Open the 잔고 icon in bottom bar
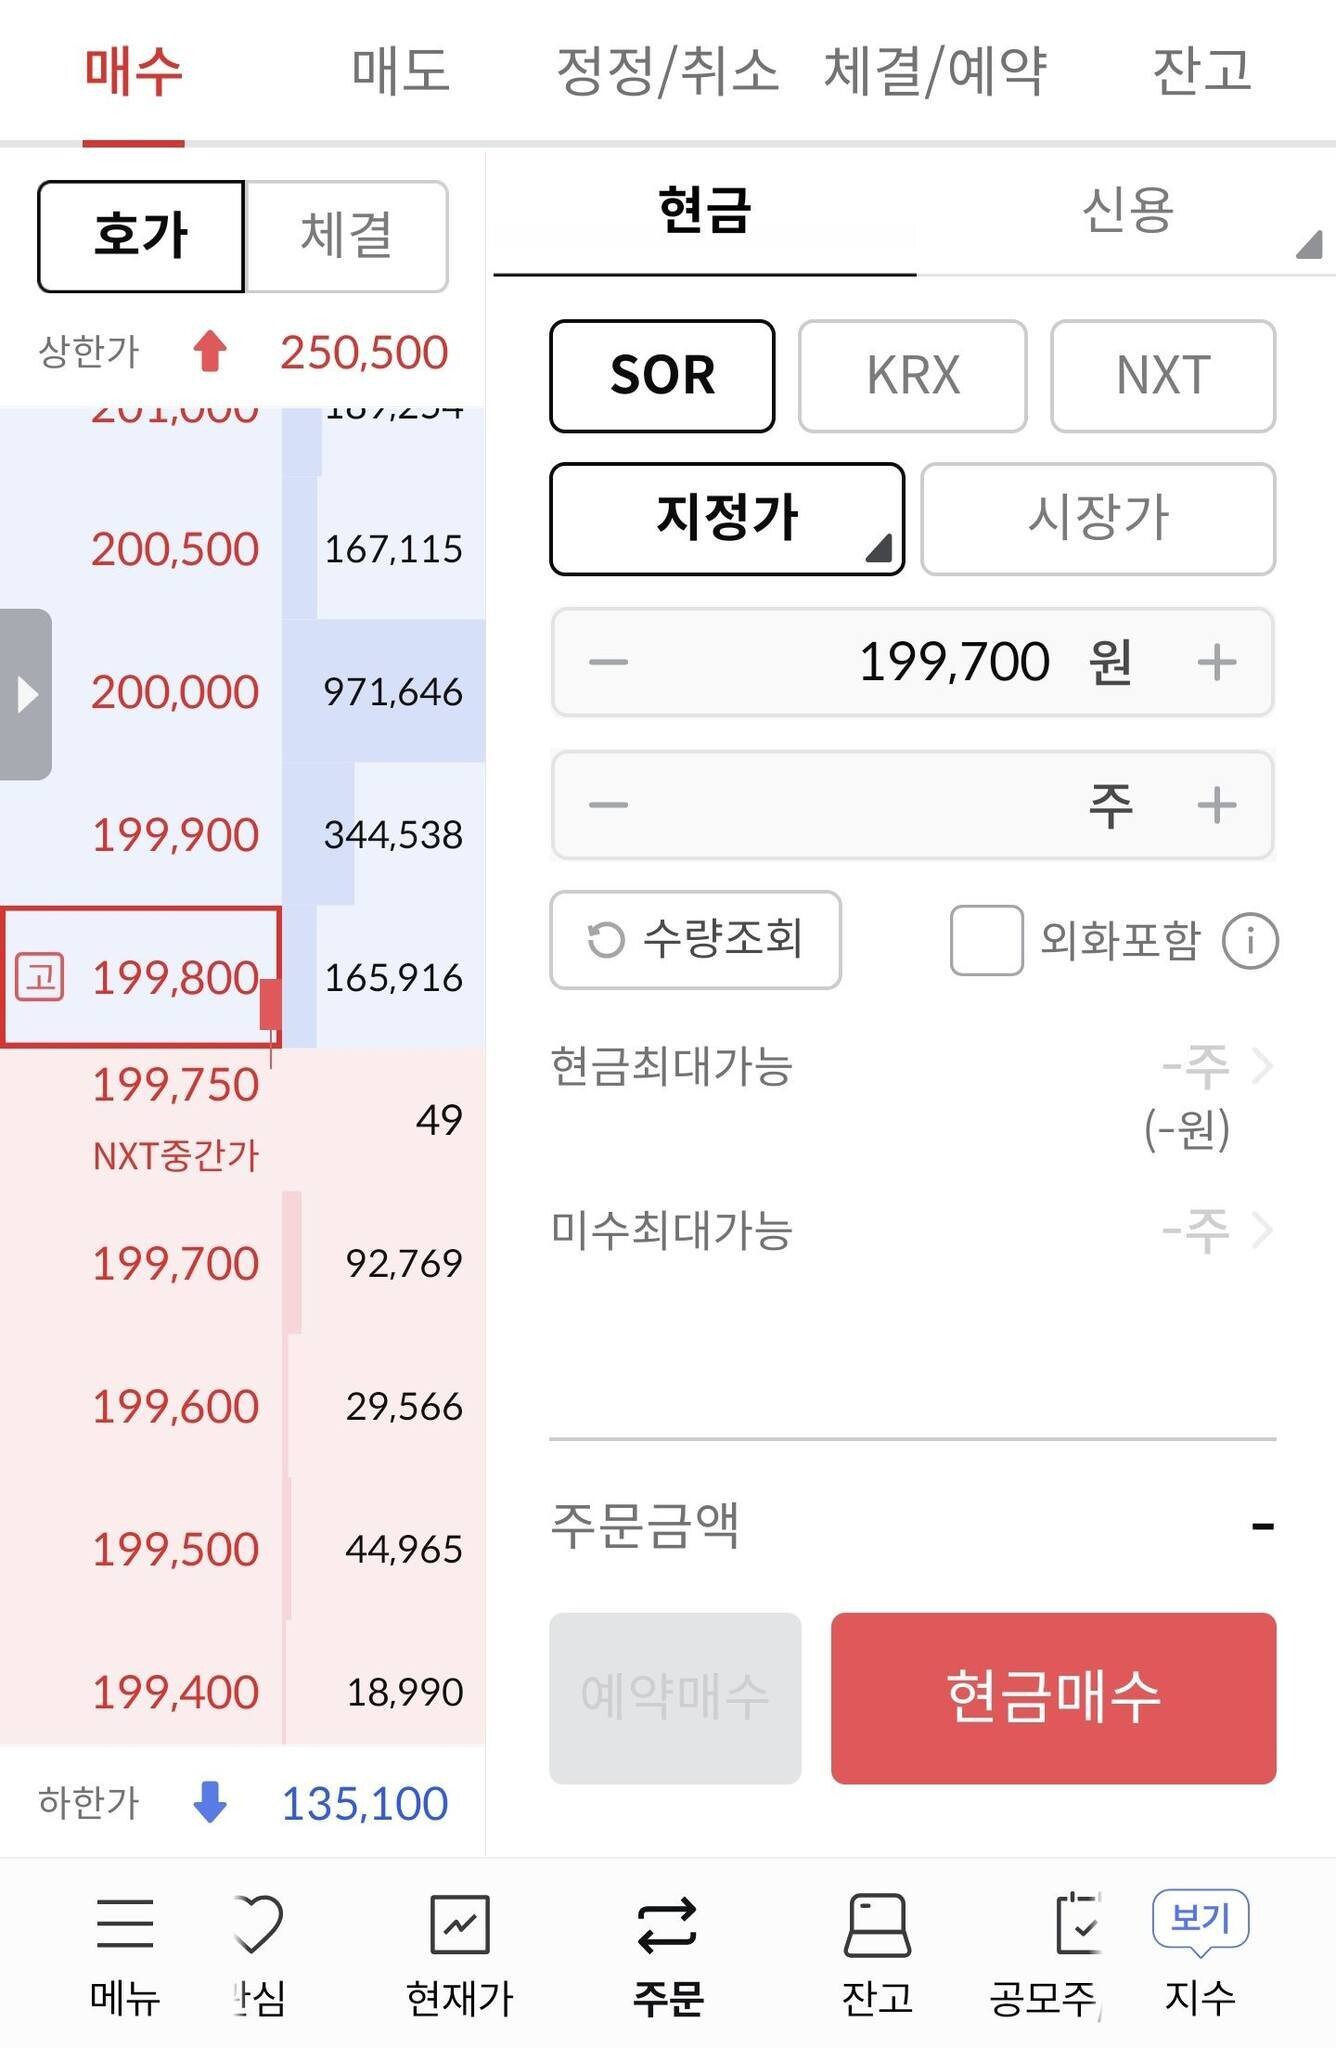This screenshot has height=2048, width=1336. click(877, 1924)
